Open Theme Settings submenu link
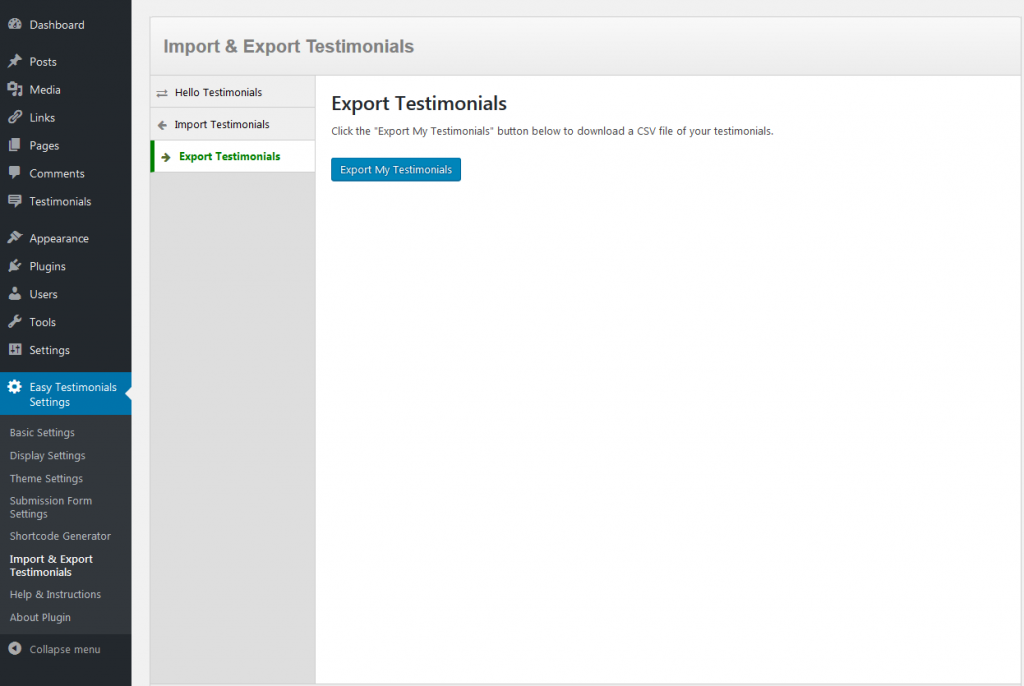1024x686 pixels. (x=46, y=479)
